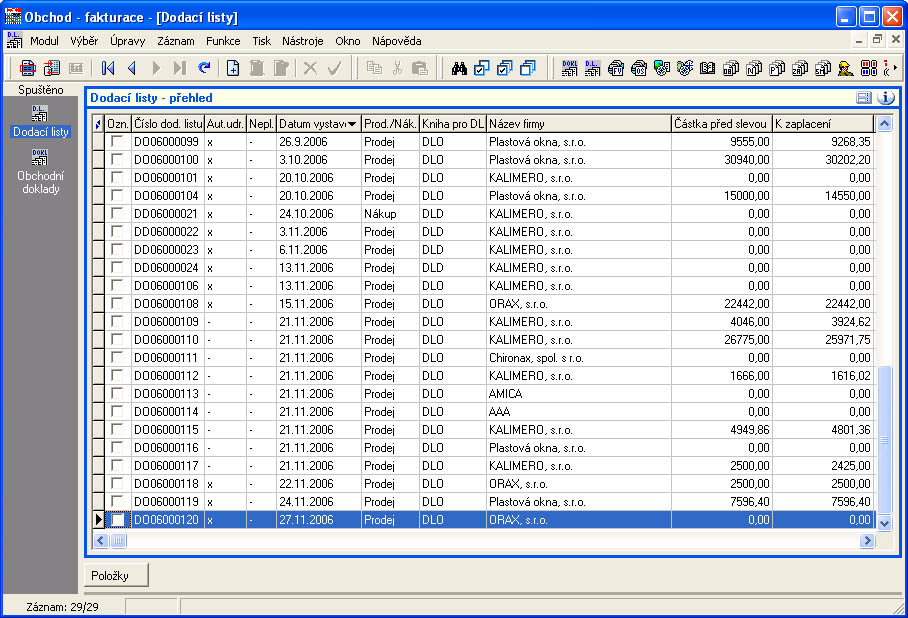Mark the row DO06000108 checkbox
The height and width of the screenshot is (618, 908).
click(117, 304)
